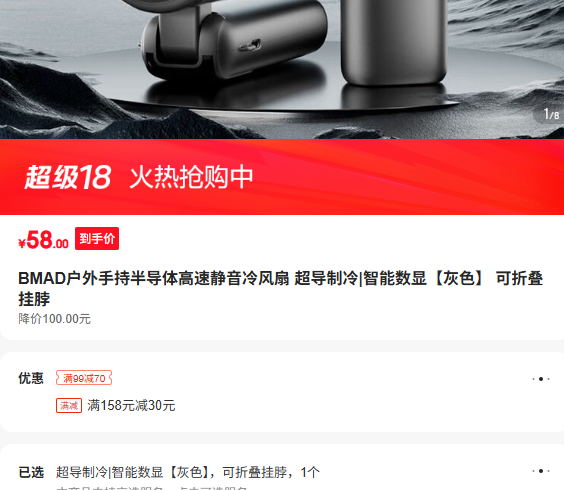Change the selected 灰色 可折叠挂脖 variant

coord(188,472)
